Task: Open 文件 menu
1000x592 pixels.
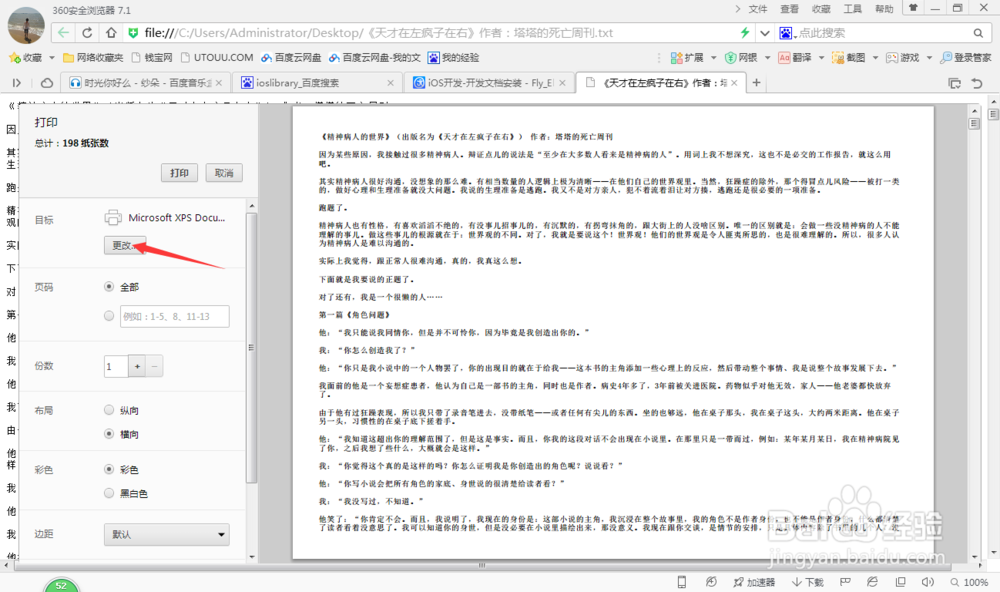Action: (x=758, y=9)
